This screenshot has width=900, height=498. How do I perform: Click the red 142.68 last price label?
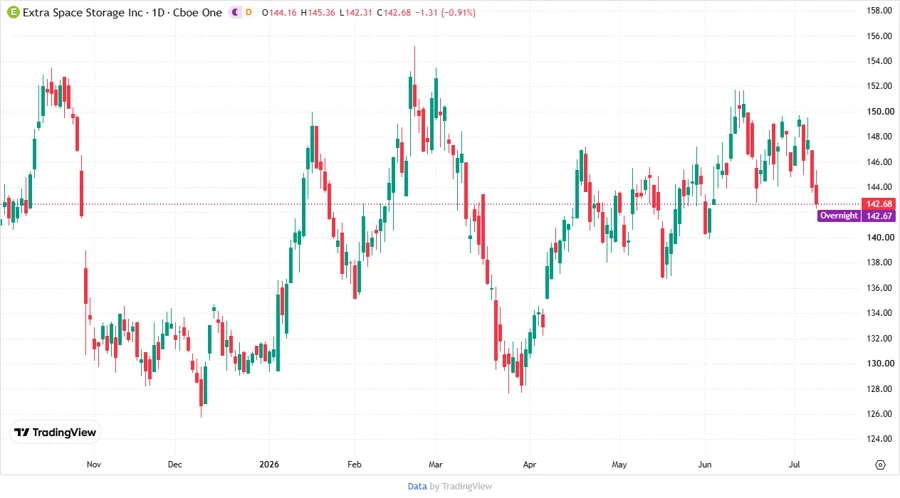point(878,204)
